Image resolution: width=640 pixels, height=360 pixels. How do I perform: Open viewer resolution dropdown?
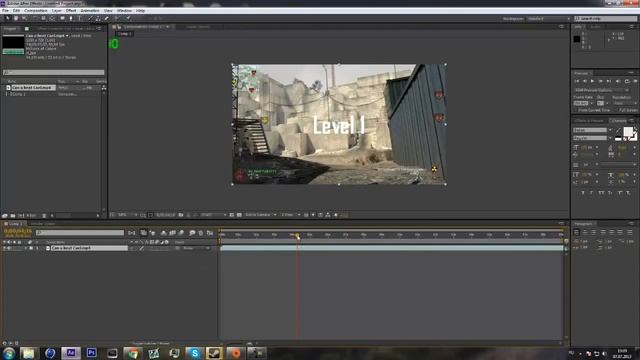(213, 215)
